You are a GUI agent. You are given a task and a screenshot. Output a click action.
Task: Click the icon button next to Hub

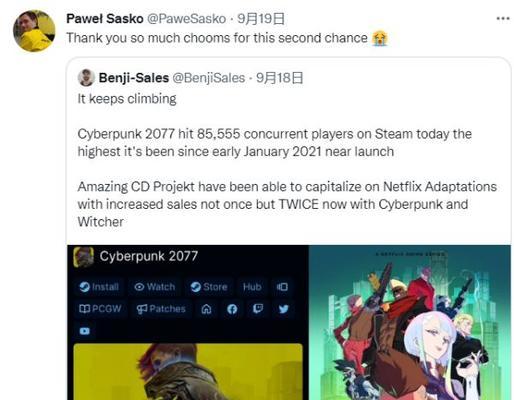282,287
